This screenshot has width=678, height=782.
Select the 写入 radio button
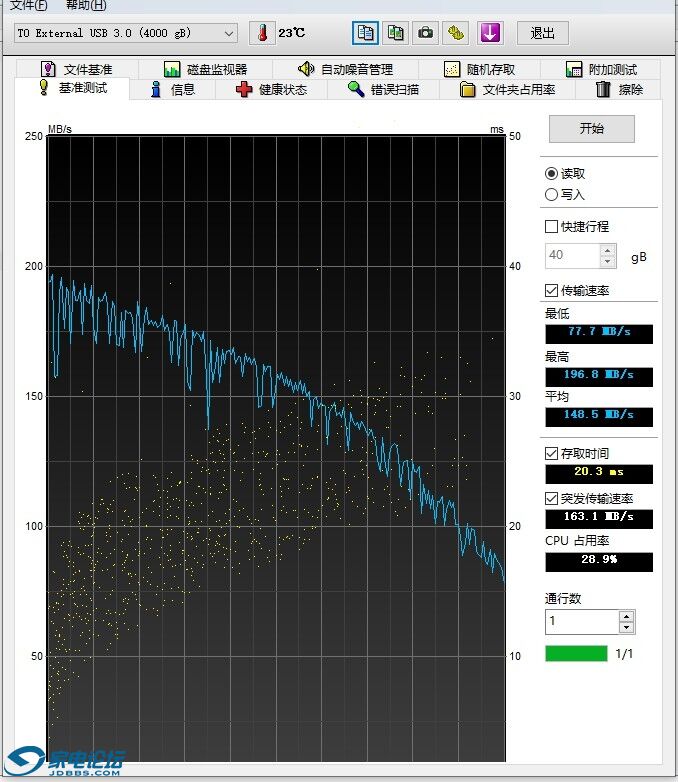pyautogui.click(x=551, y=195)
